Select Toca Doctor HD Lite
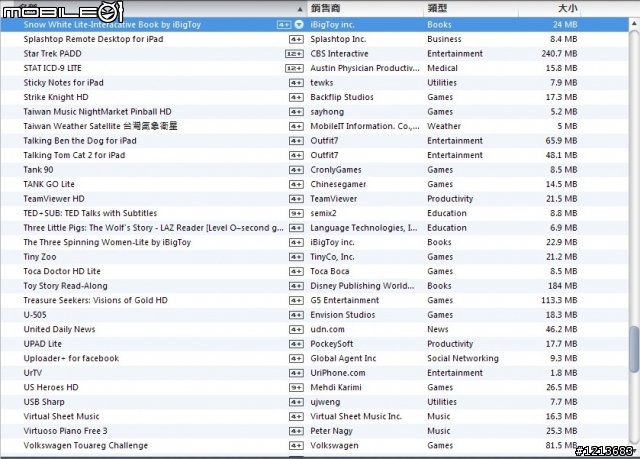This screenshot has height=459, width=640. [62, 271]
